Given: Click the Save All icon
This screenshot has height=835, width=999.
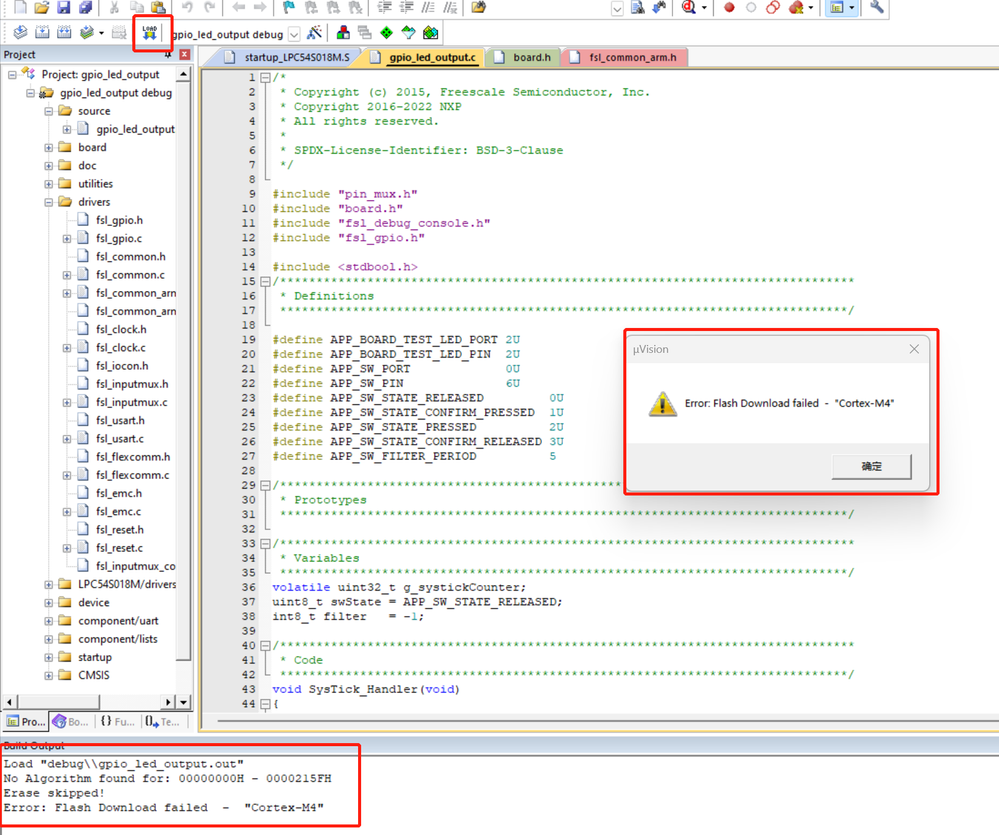Looking at the screenshot, I should point(85,7).
